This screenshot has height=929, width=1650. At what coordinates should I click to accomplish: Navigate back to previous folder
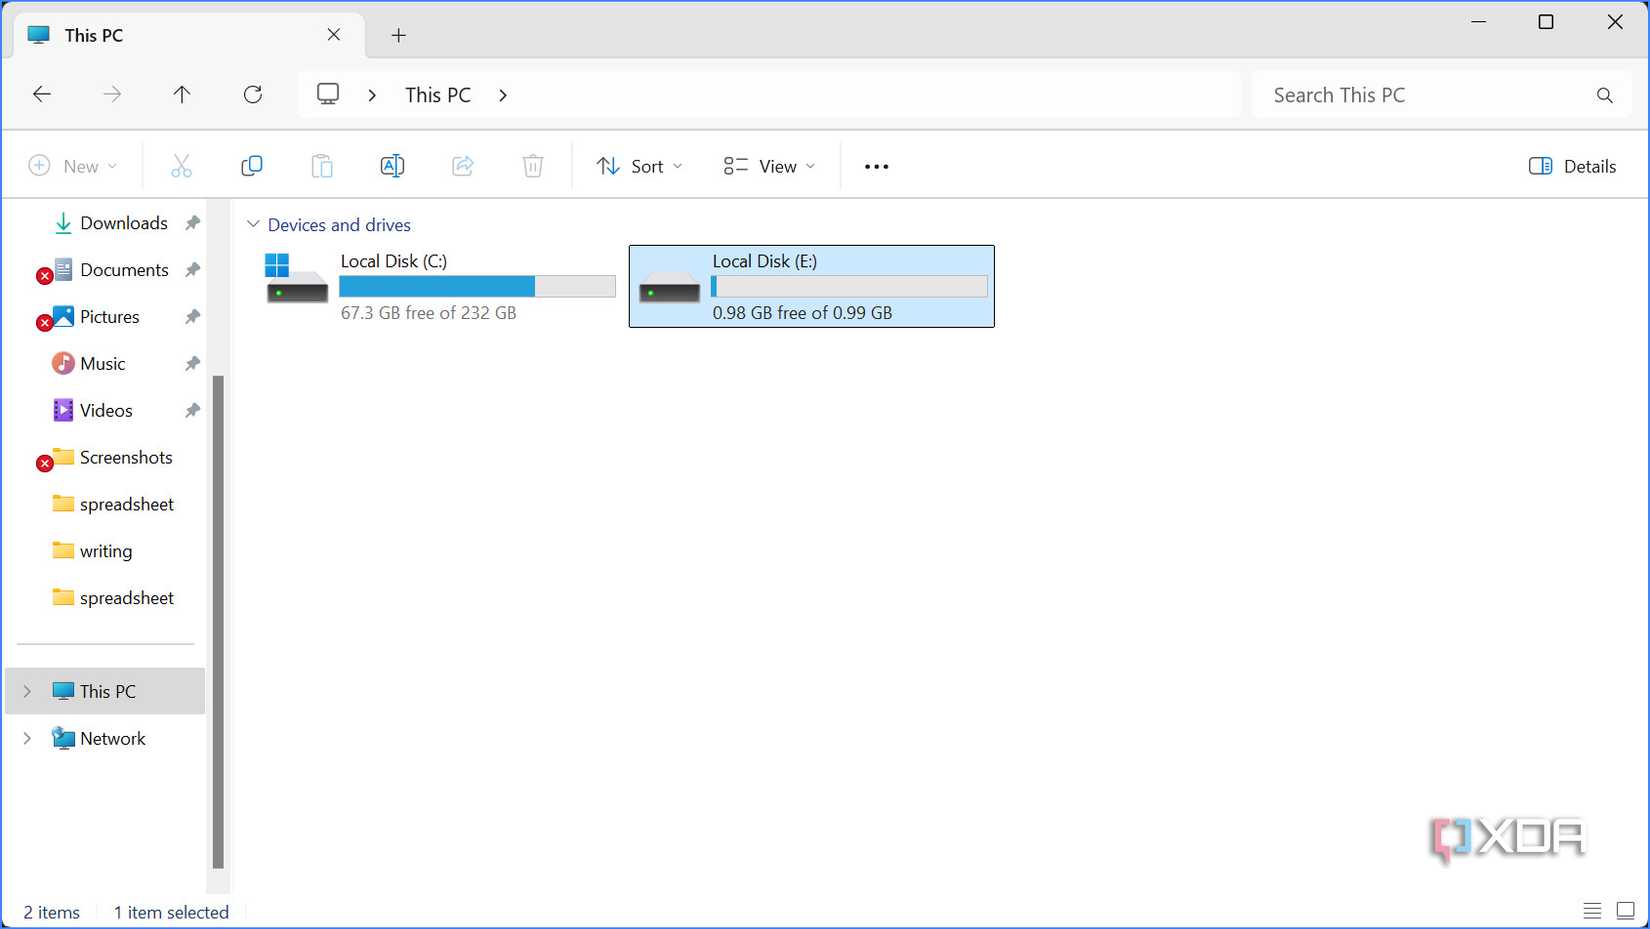tap(41, 94)
